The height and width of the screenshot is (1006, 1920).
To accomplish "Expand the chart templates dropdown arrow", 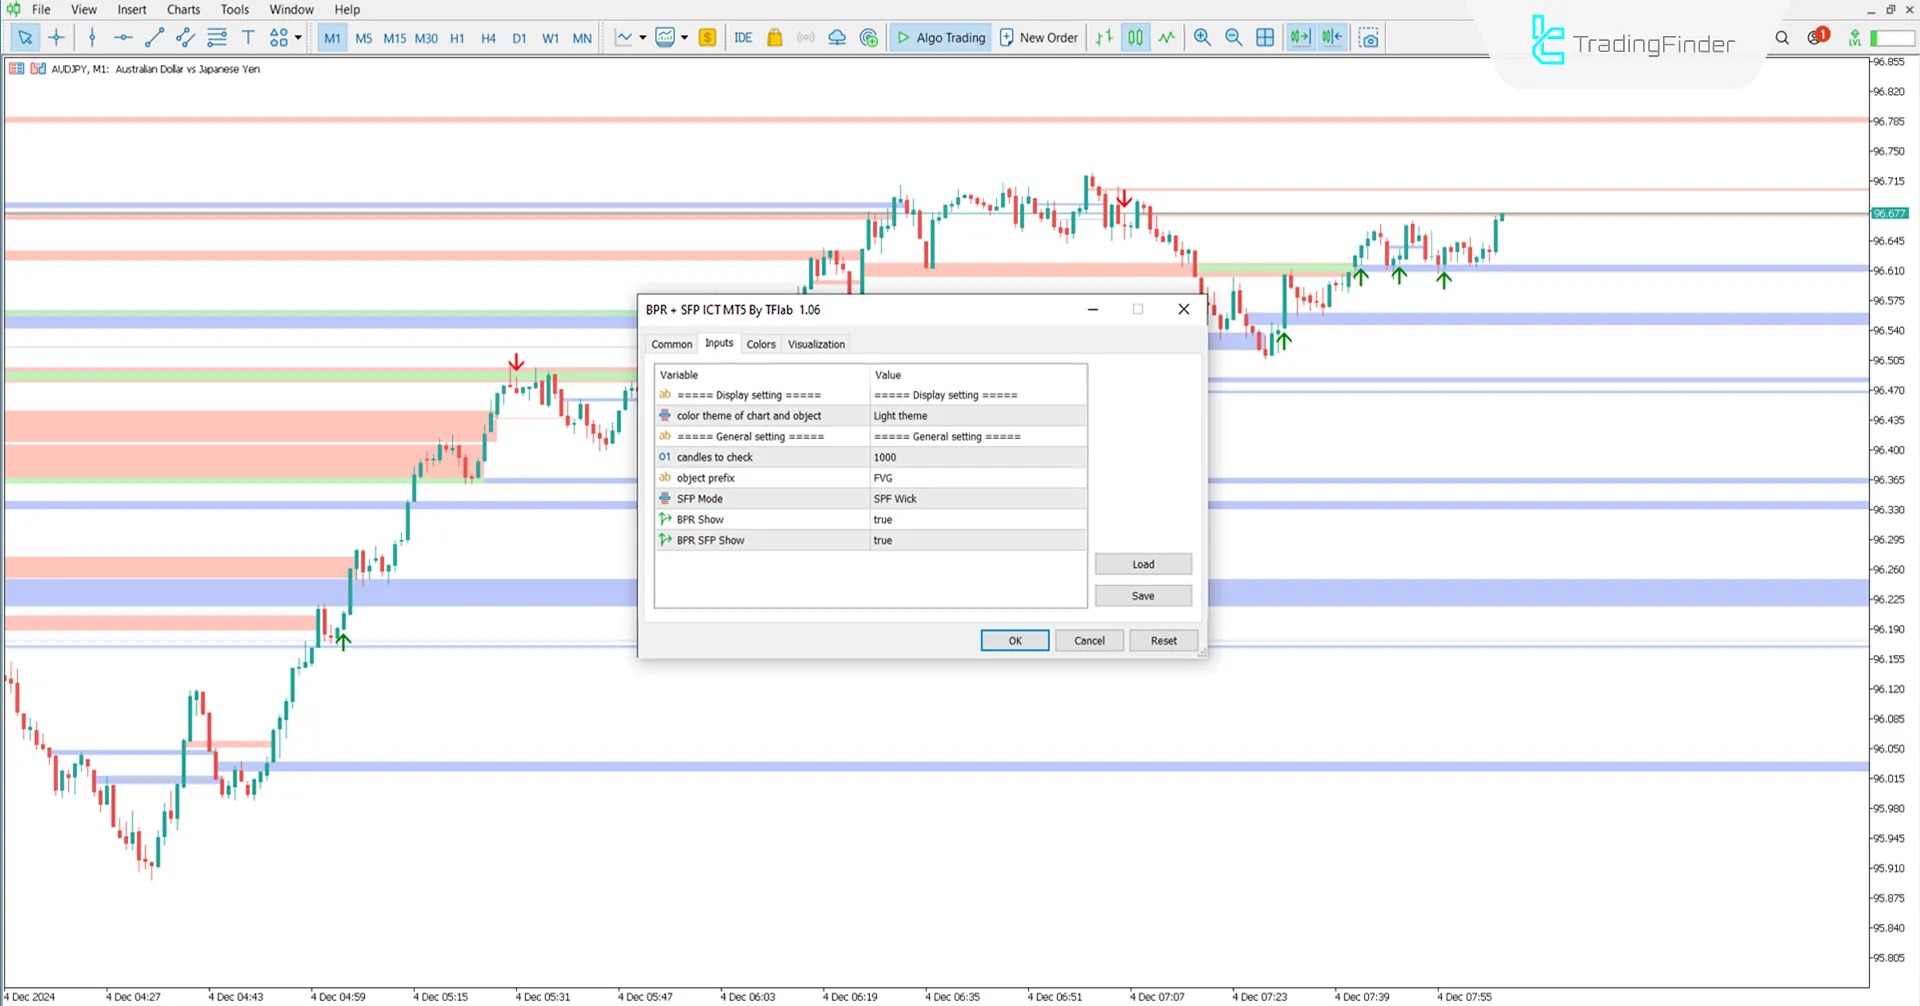I will [685, 38].
